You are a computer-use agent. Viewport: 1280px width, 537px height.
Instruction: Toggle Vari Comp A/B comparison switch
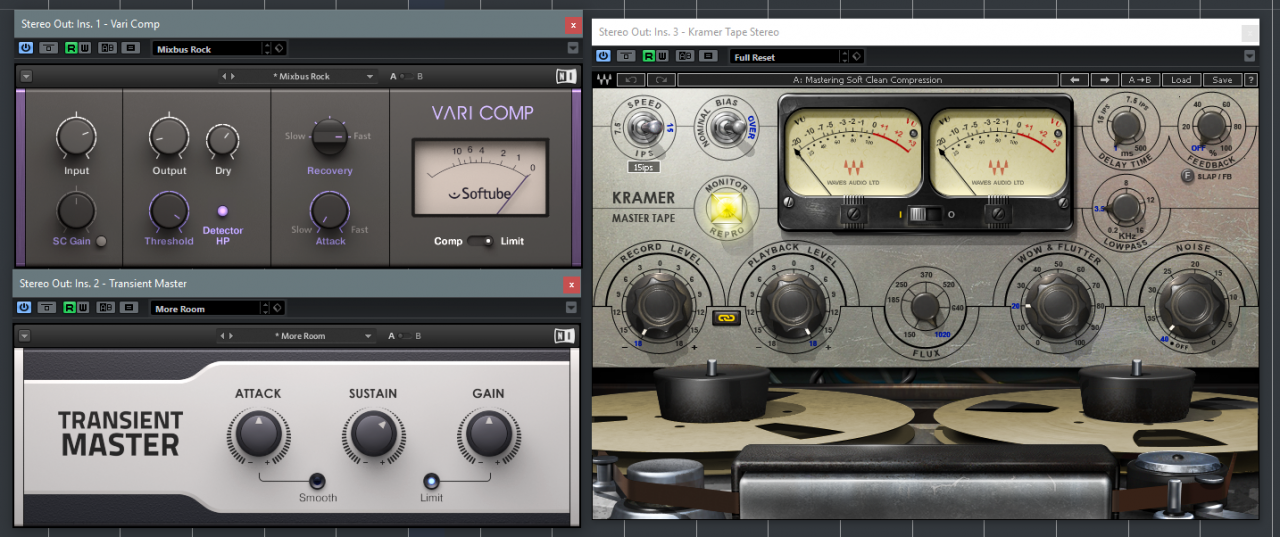click(x=406, y=76)
